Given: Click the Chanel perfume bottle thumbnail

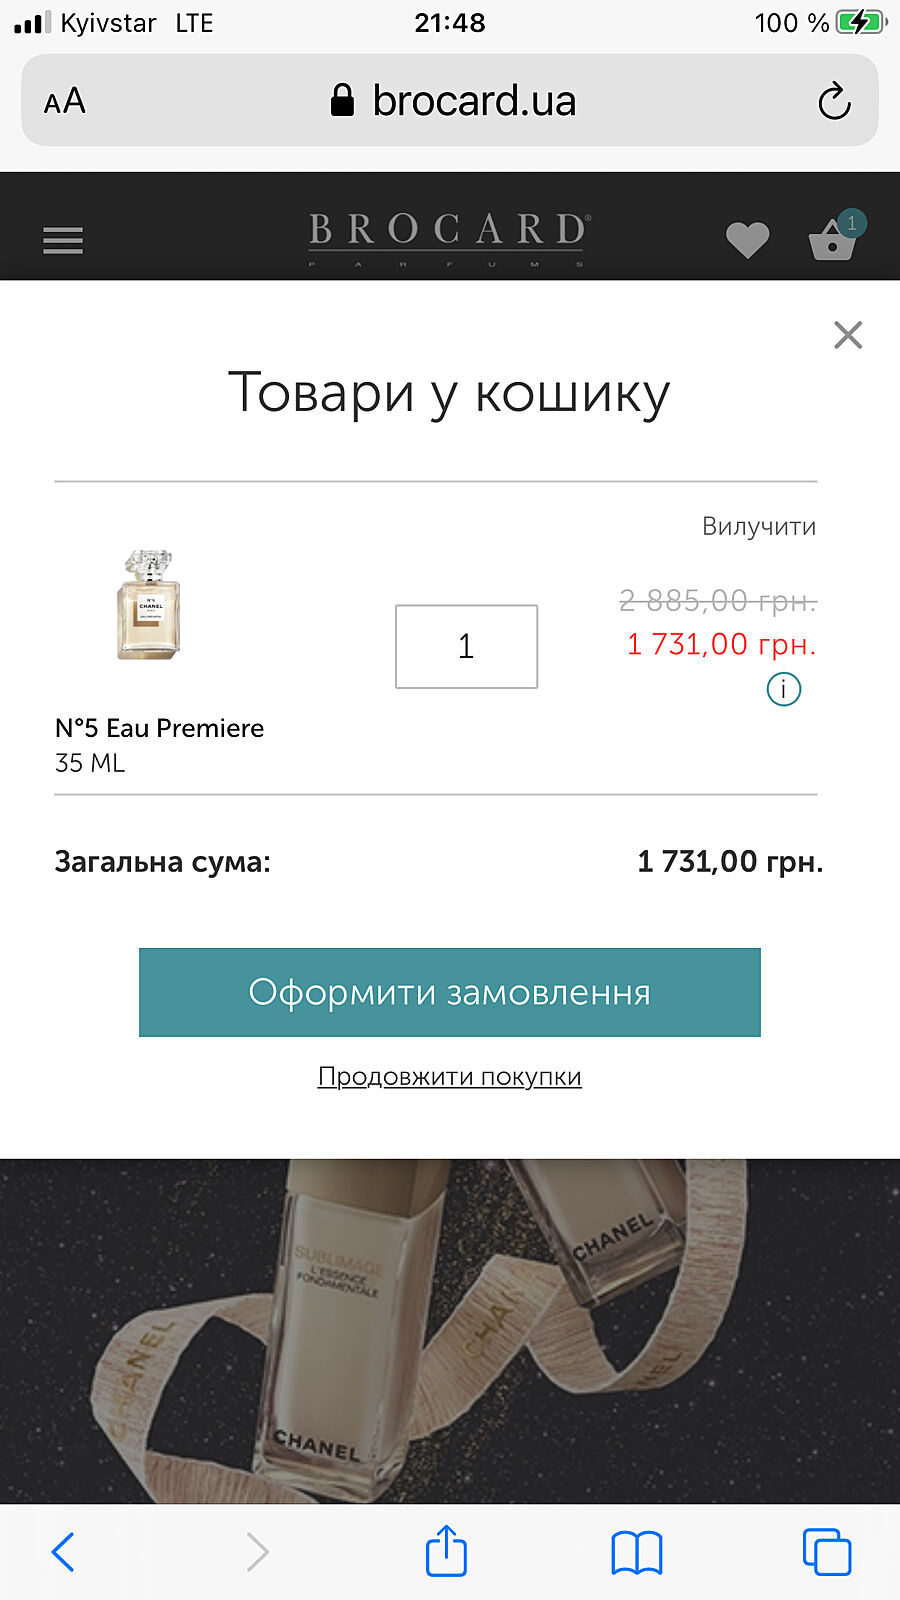Looking at the screenshot, I should point(149,604).
